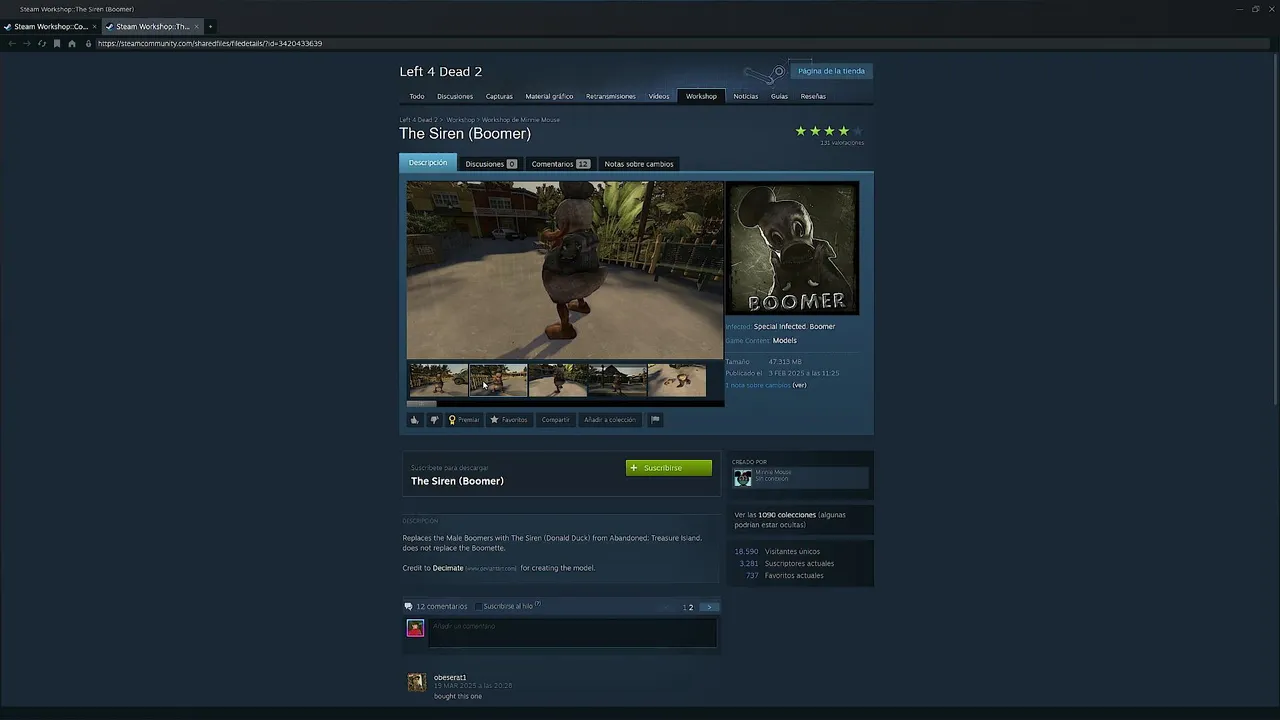Open the 'Models' game content tag
The image size is (1280, 720).
coord(784,340)
